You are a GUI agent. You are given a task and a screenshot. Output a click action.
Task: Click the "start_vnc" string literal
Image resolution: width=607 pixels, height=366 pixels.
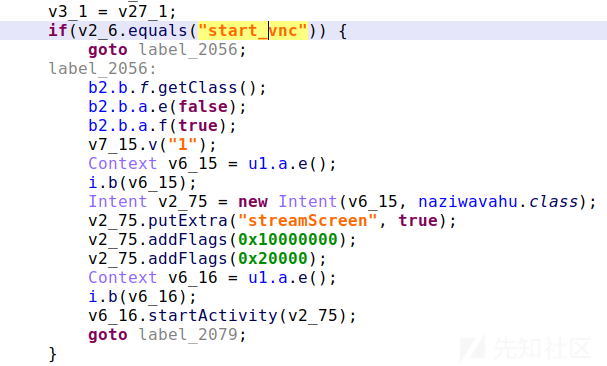[x=253, y=31]
